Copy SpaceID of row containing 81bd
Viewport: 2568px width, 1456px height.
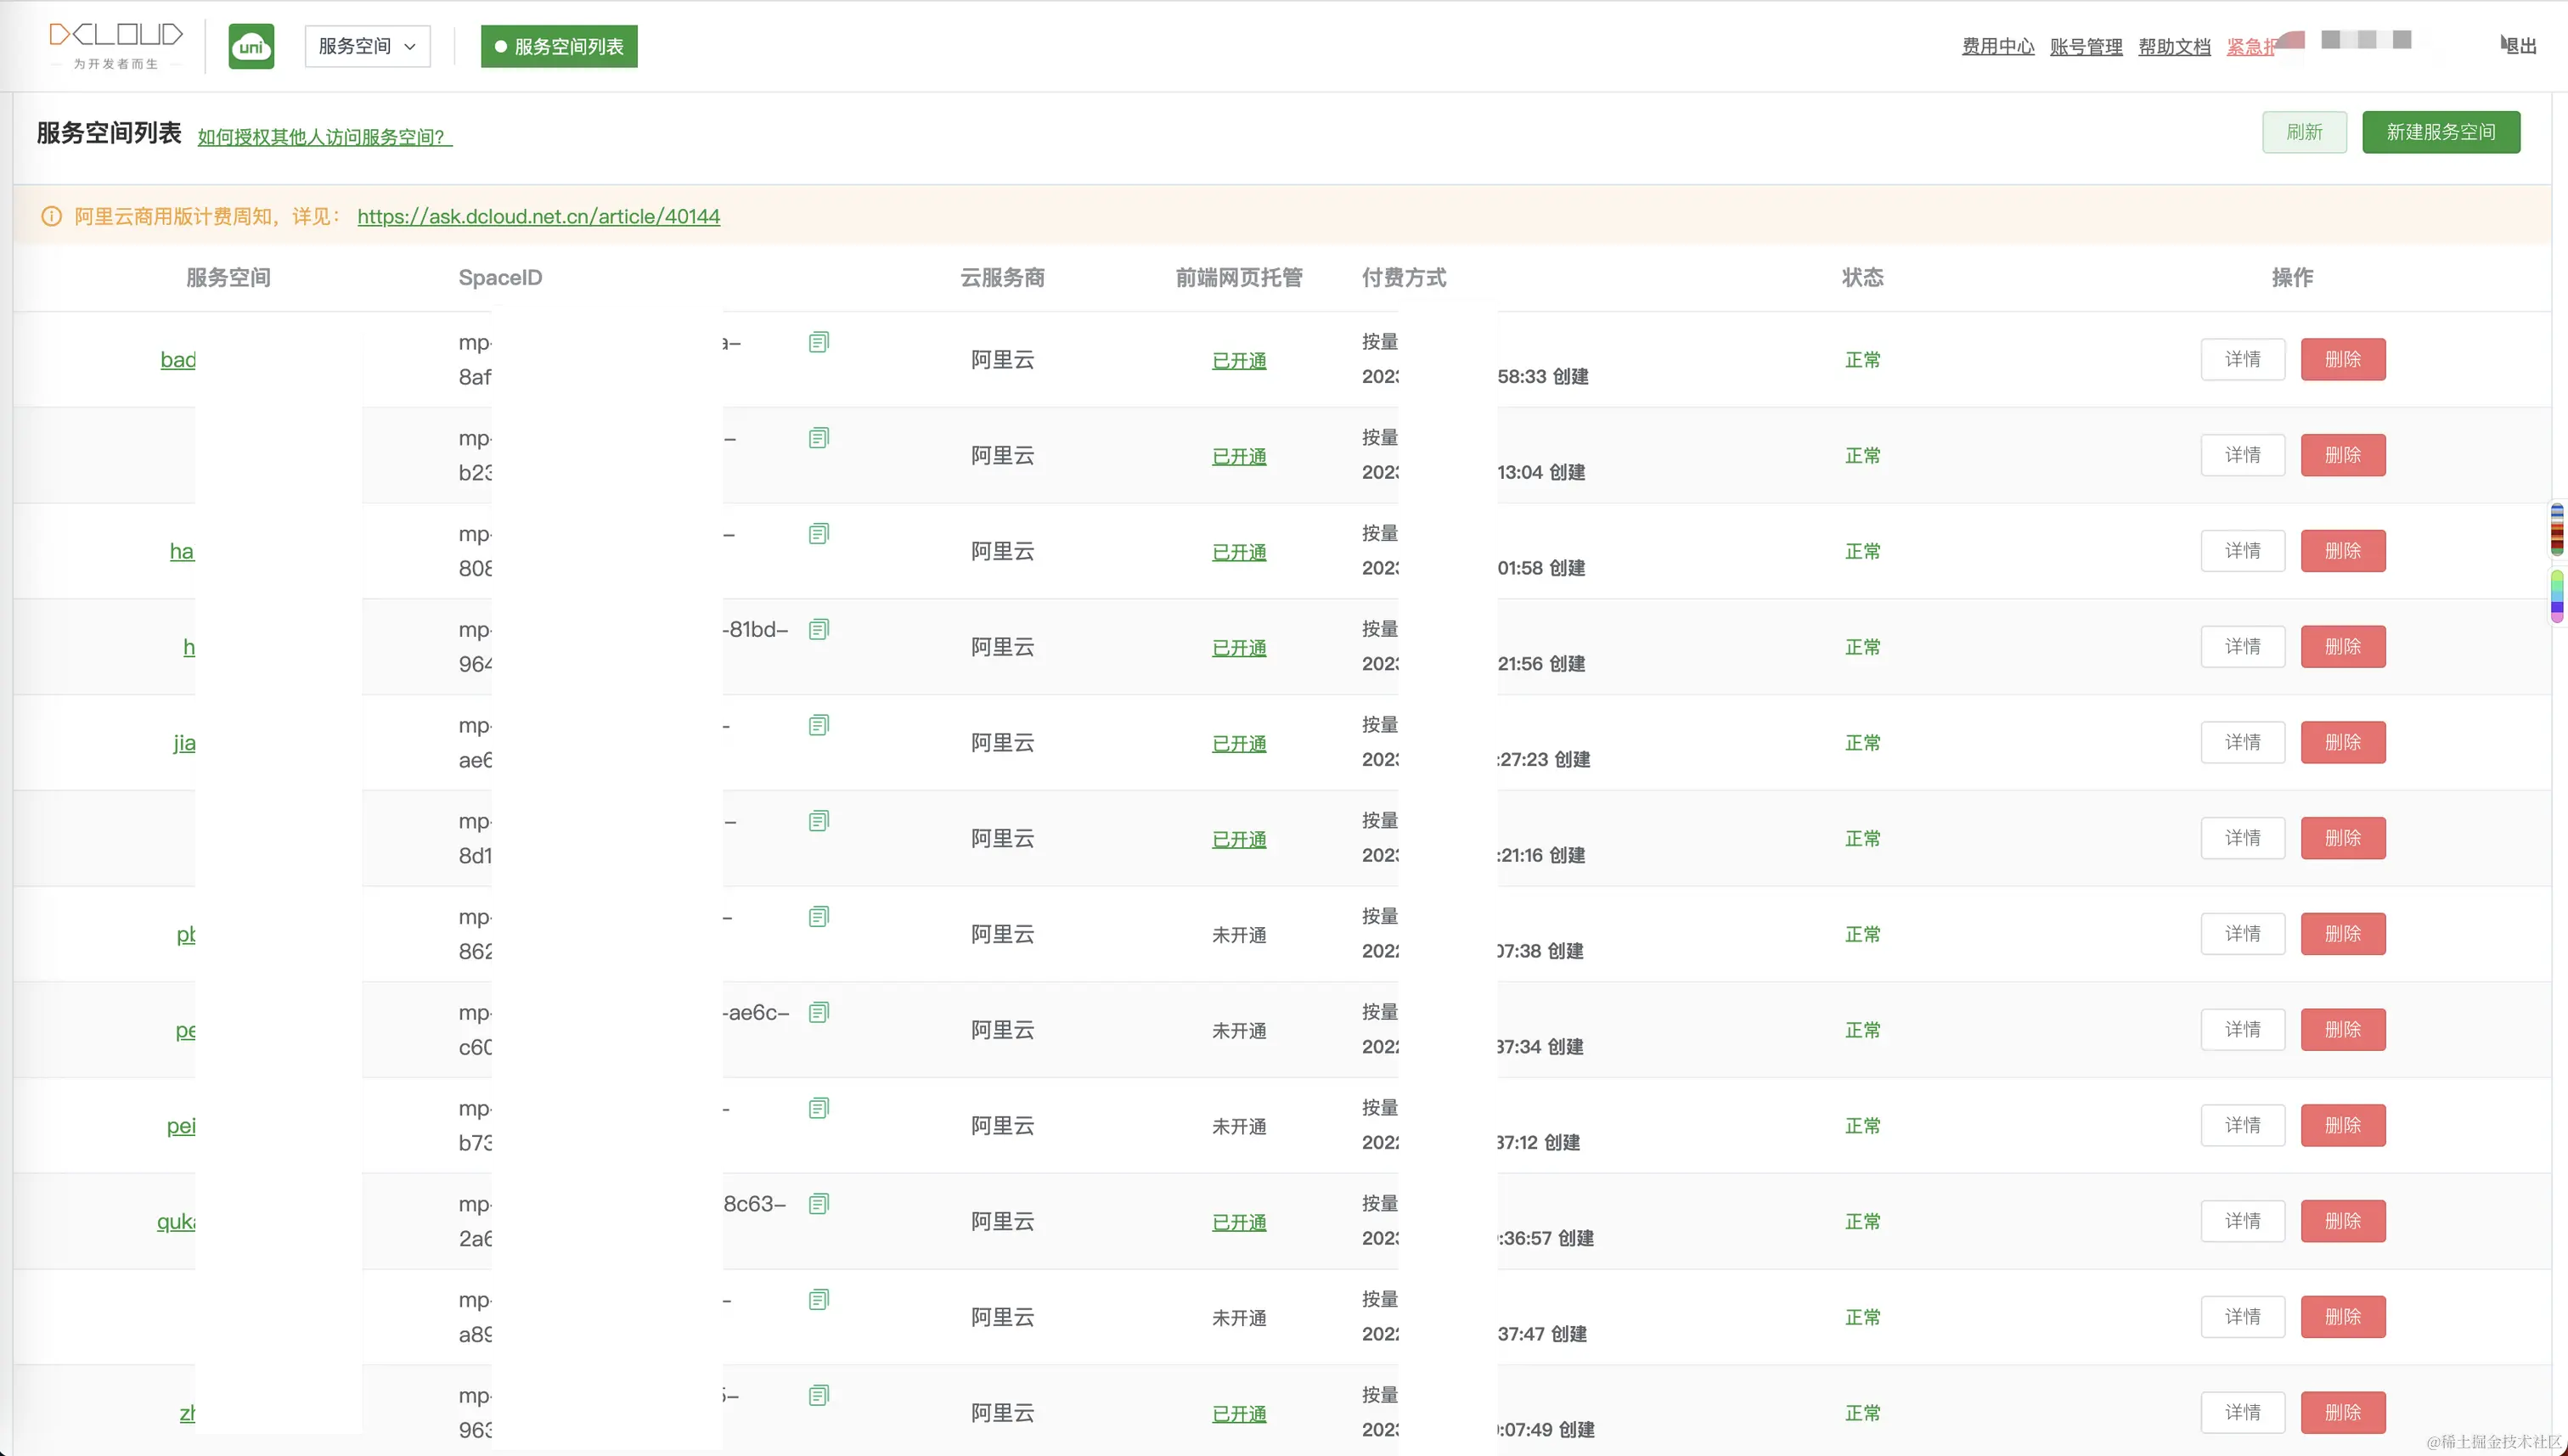point(818,630)
